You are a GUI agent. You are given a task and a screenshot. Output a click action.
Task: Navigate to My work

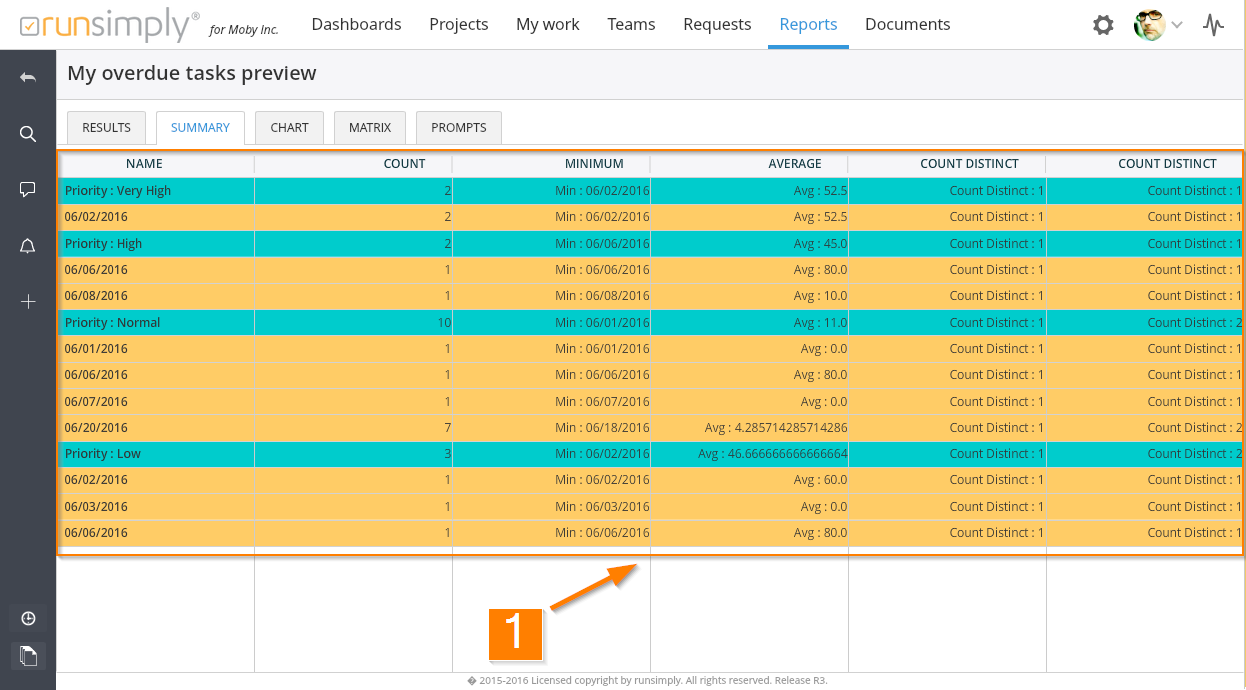[547, 24]
